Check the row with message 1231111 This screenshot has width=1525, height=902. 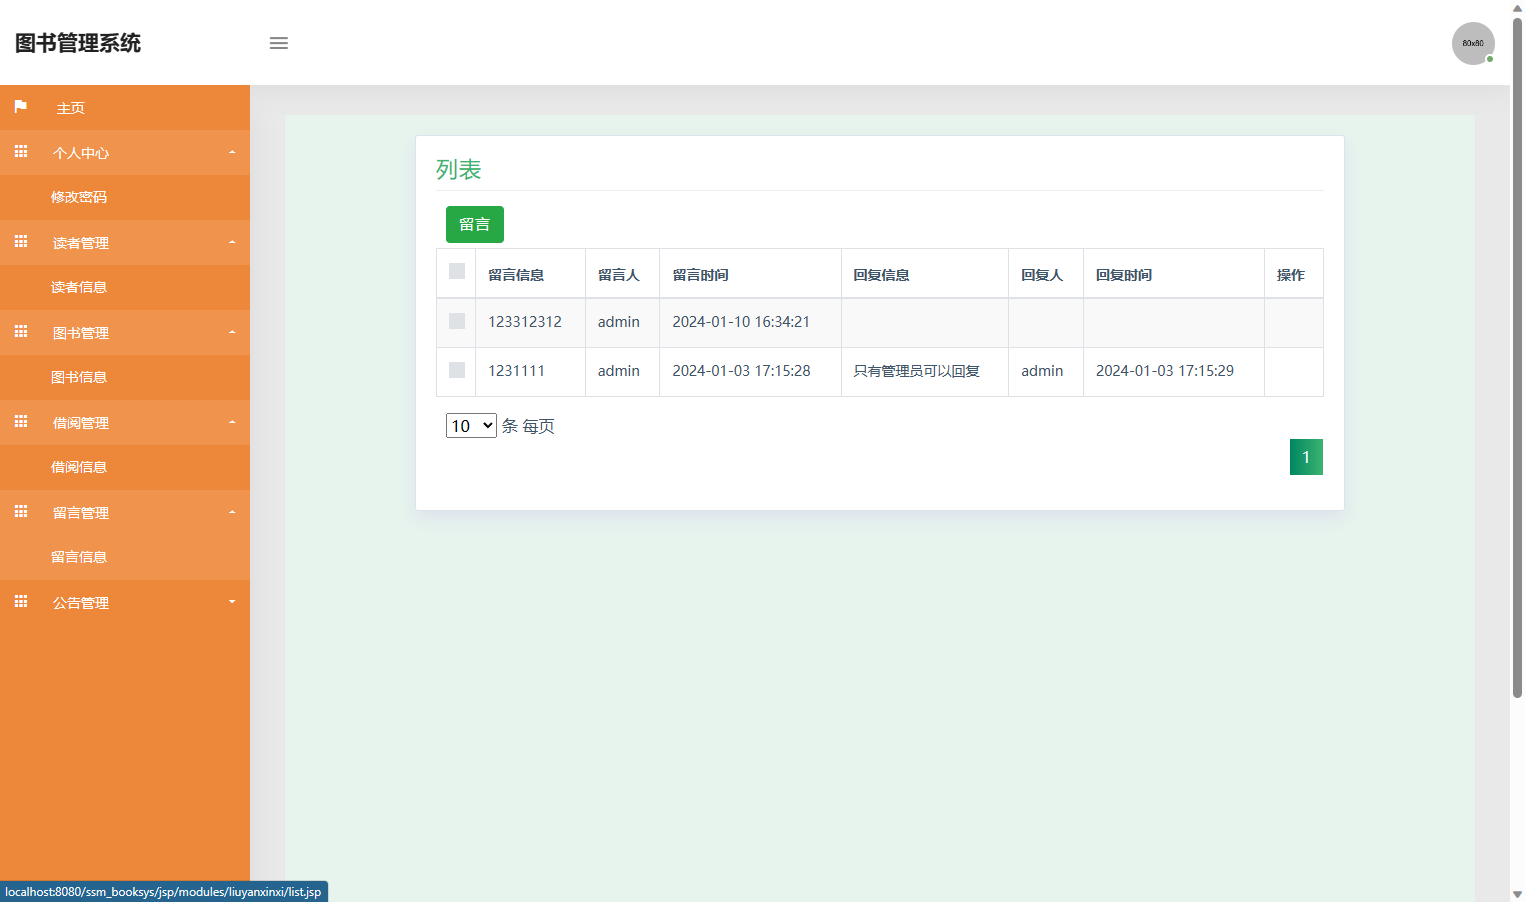click(x=457, y=370)
